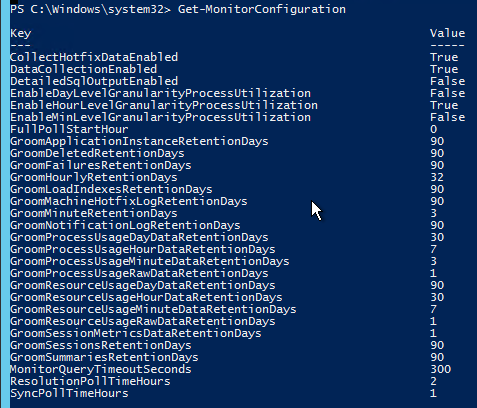The height and width of the screenshot is (408, 477).
Task: Click the SyncPollTimeHours key
Action: tap(69, 393)
